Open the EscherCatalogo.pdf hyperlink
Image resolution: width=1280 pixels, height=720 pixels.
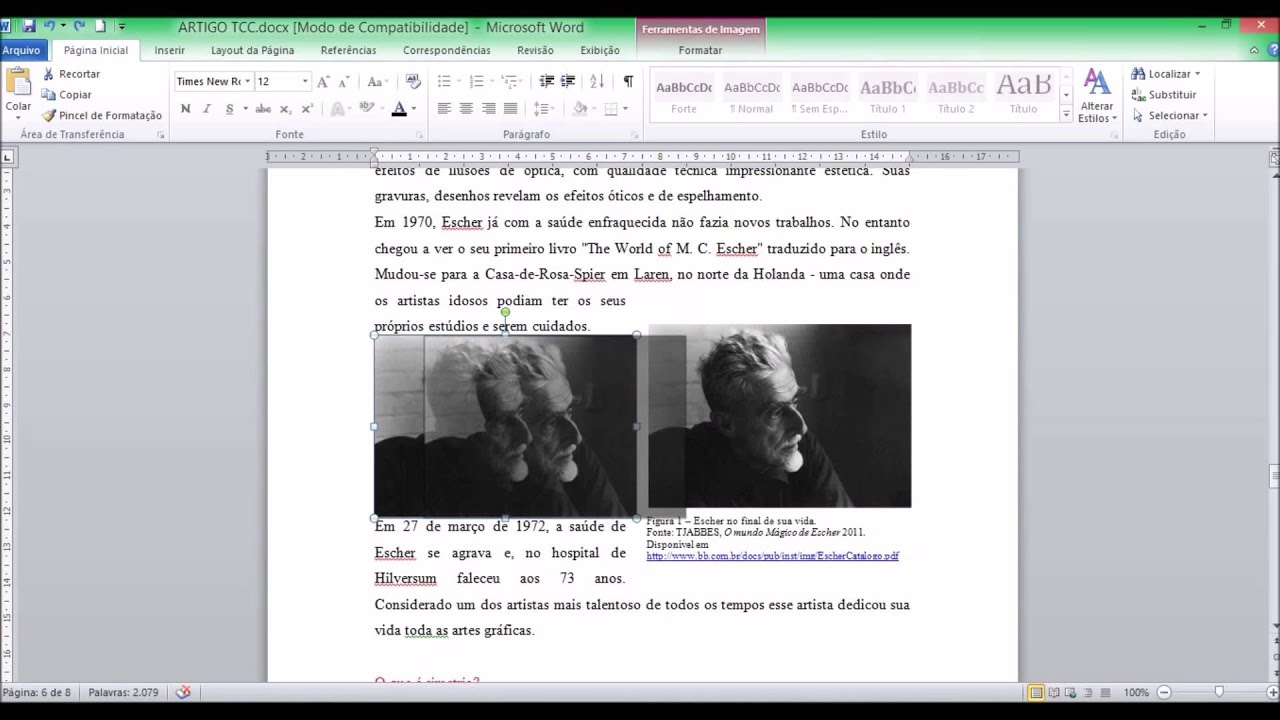click(x=772, y=556)
